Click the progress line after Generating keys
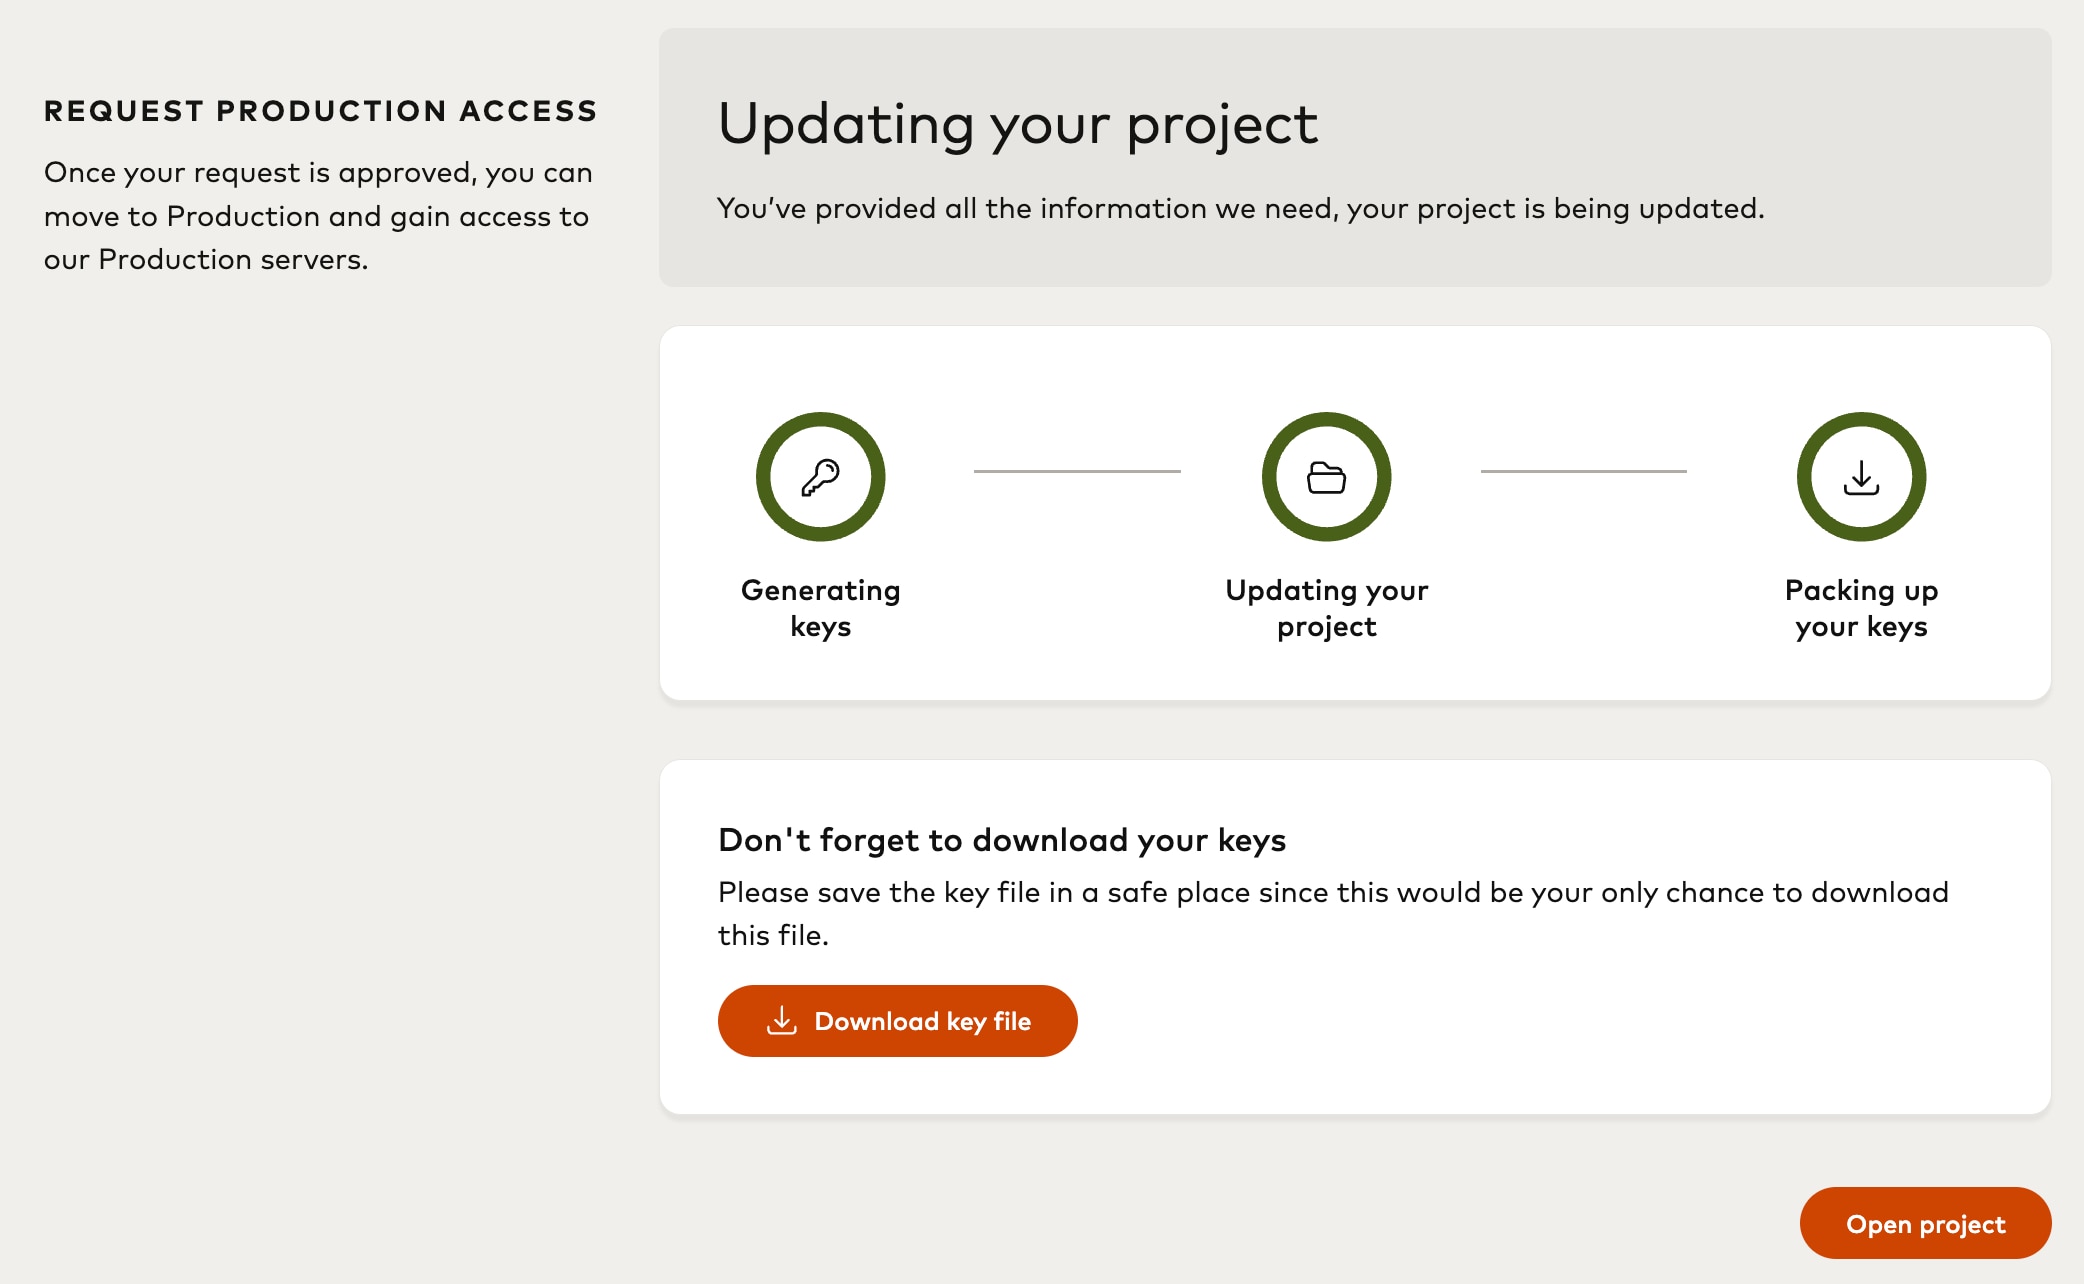The width and height of the screenshot is (2084, 1284). pyautogui.click(x=1077, y=471)
